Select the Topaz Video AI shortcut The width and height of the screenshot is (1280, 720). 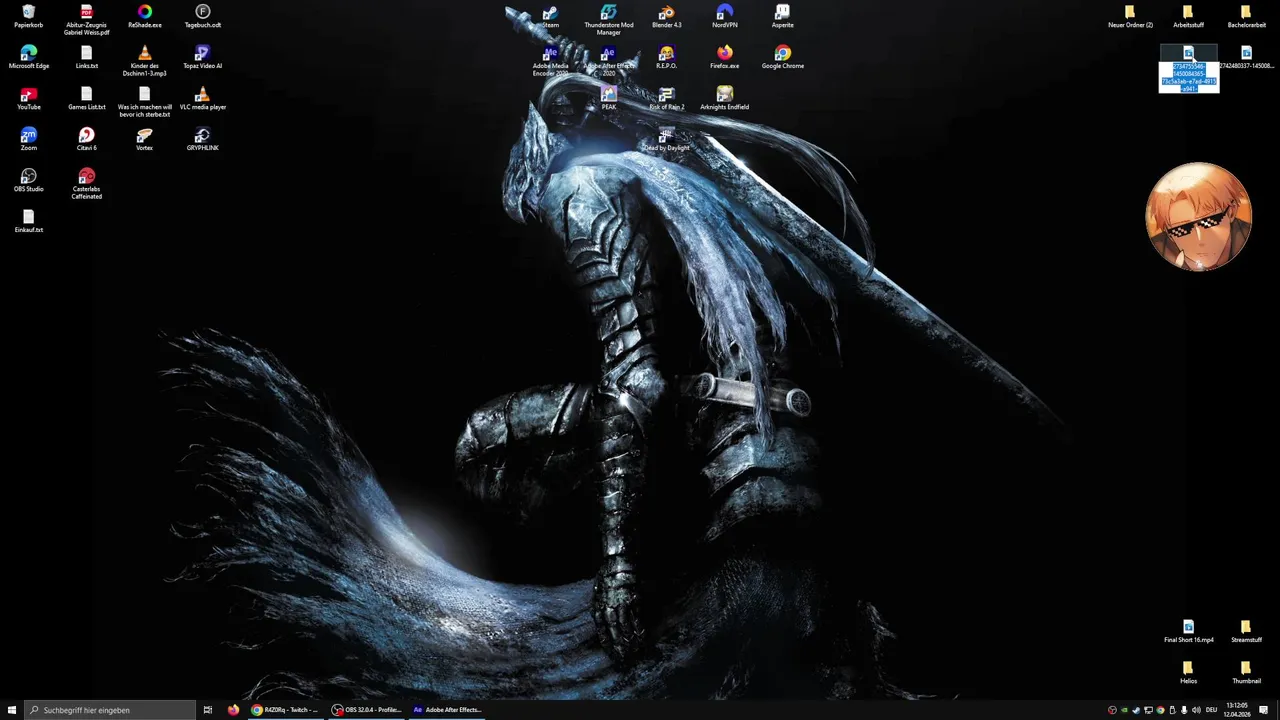[x=202, y=57]
